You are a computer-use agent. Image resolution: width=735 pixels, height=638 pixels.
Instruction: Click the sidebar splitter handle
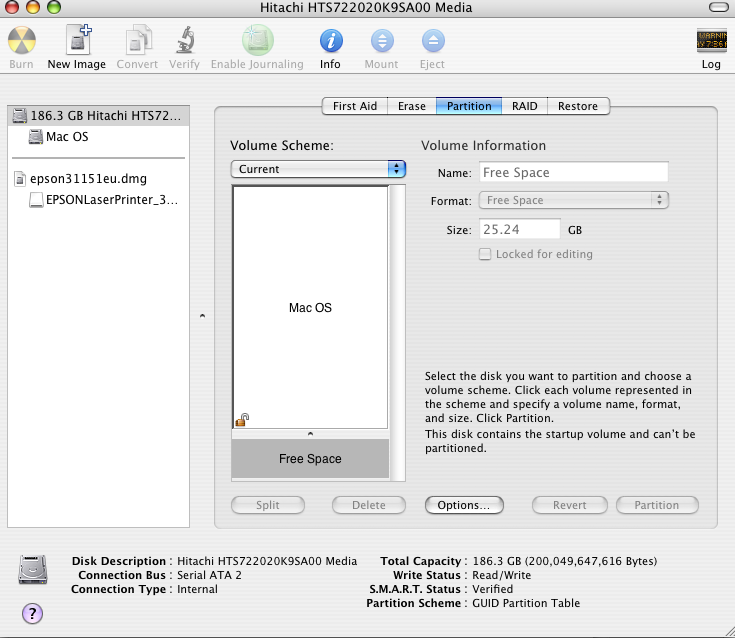coord(202,315)
